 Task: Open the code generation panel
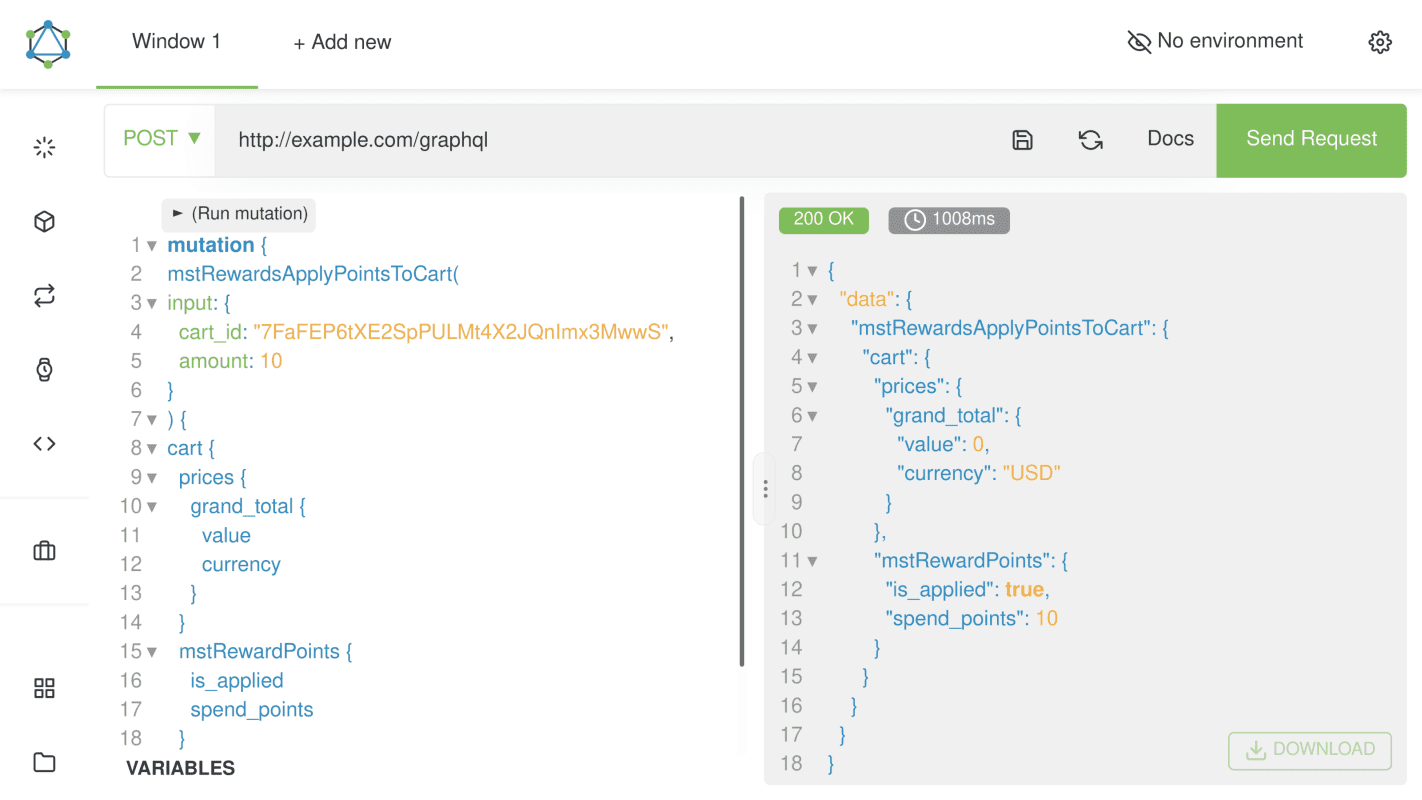pos(44,443)
